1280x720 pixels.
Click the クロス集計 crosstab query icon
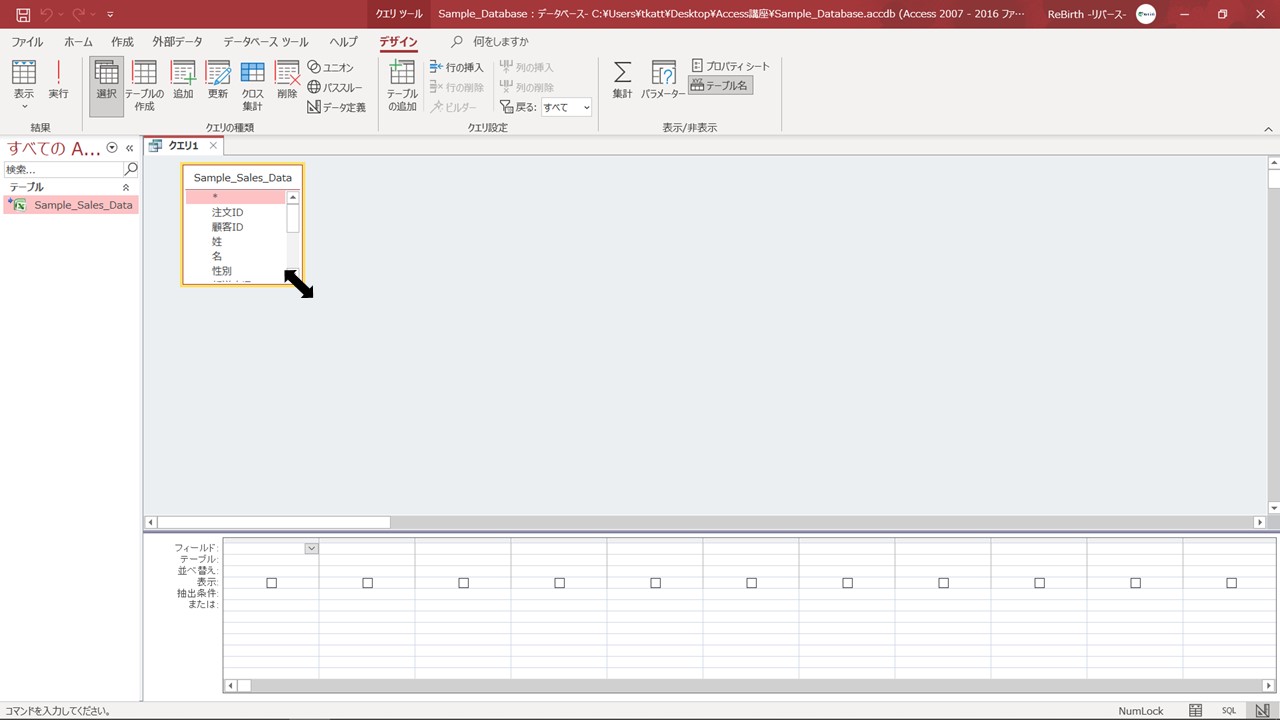pyautogui.click(x=252, y=84)
